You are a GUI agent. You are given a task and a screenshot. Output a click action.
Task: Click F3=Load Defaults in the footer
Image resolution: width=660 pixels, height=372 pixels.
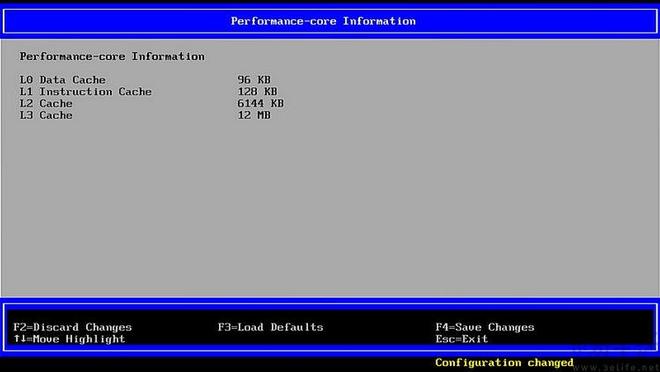[x=271, y=327]
